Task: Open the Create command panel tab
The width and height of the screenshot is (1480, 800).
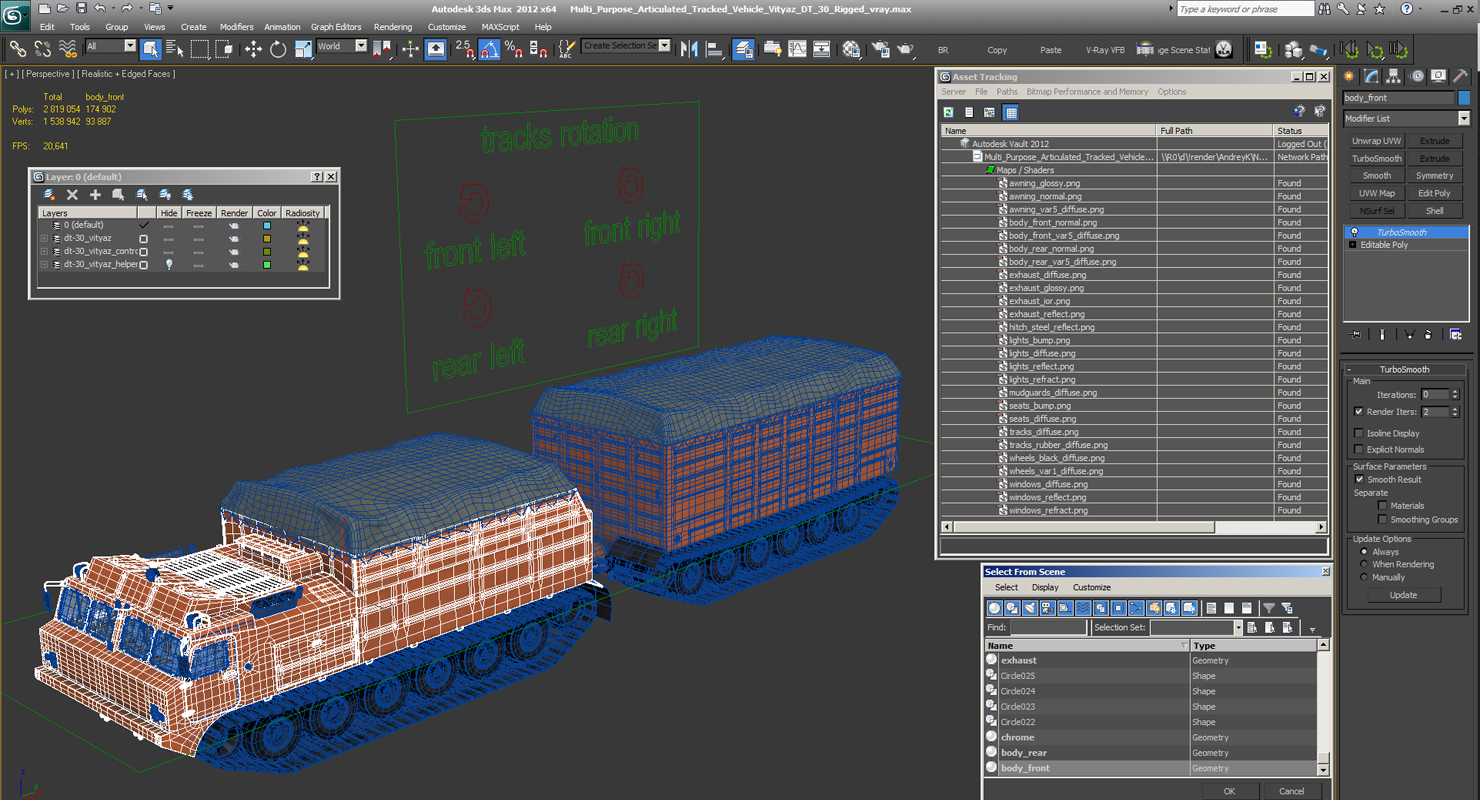Action: pyautogui.click(x=1349, y=76)
